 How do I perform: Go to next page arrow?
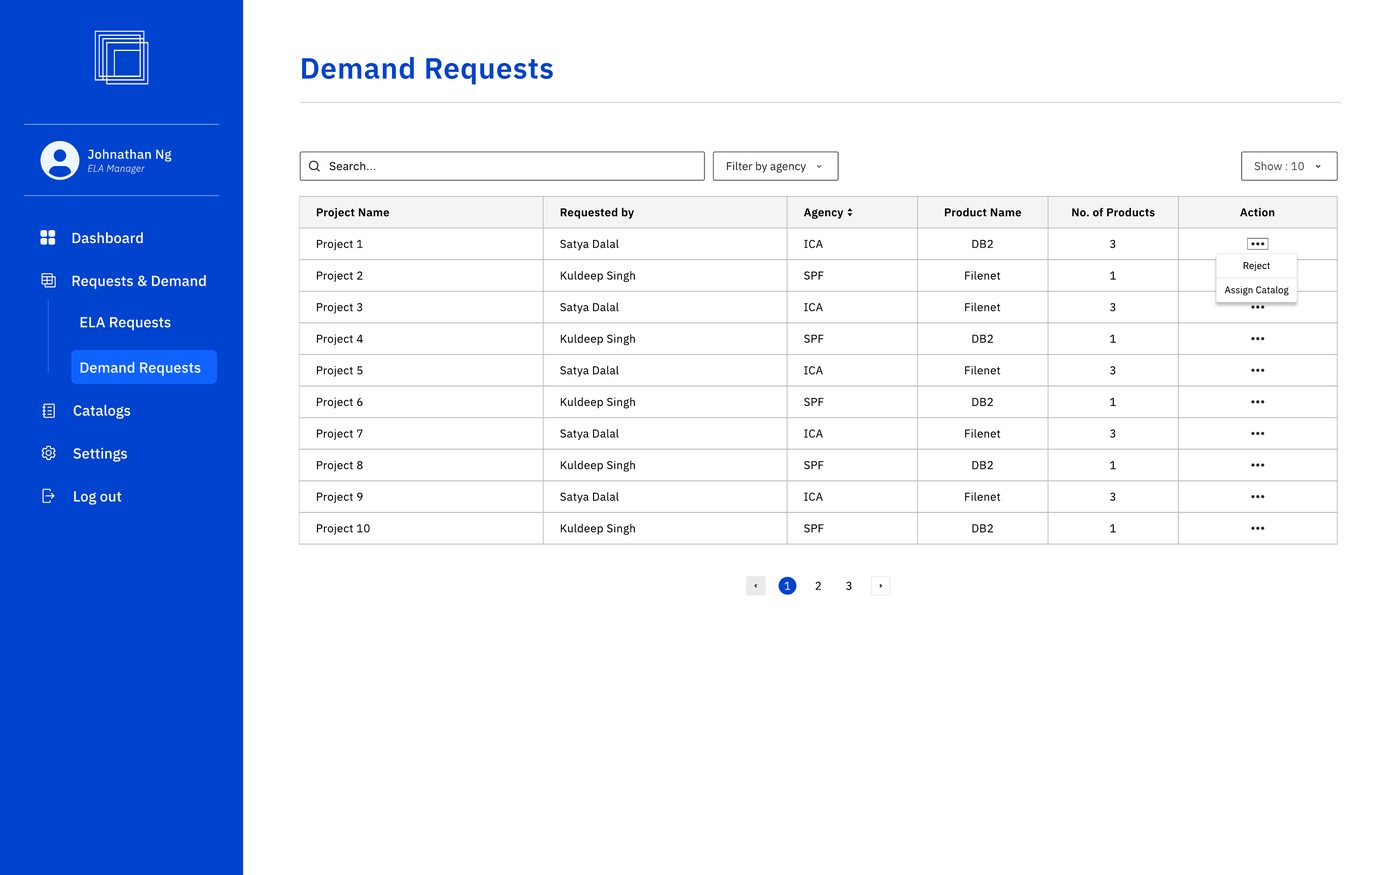pos(880,586)
